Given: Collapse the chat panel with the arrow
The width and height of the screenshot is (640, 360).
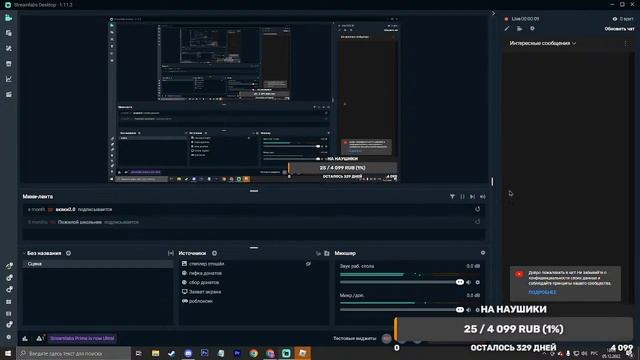Looking at the screenshot, I should click(x=493, y=13).
